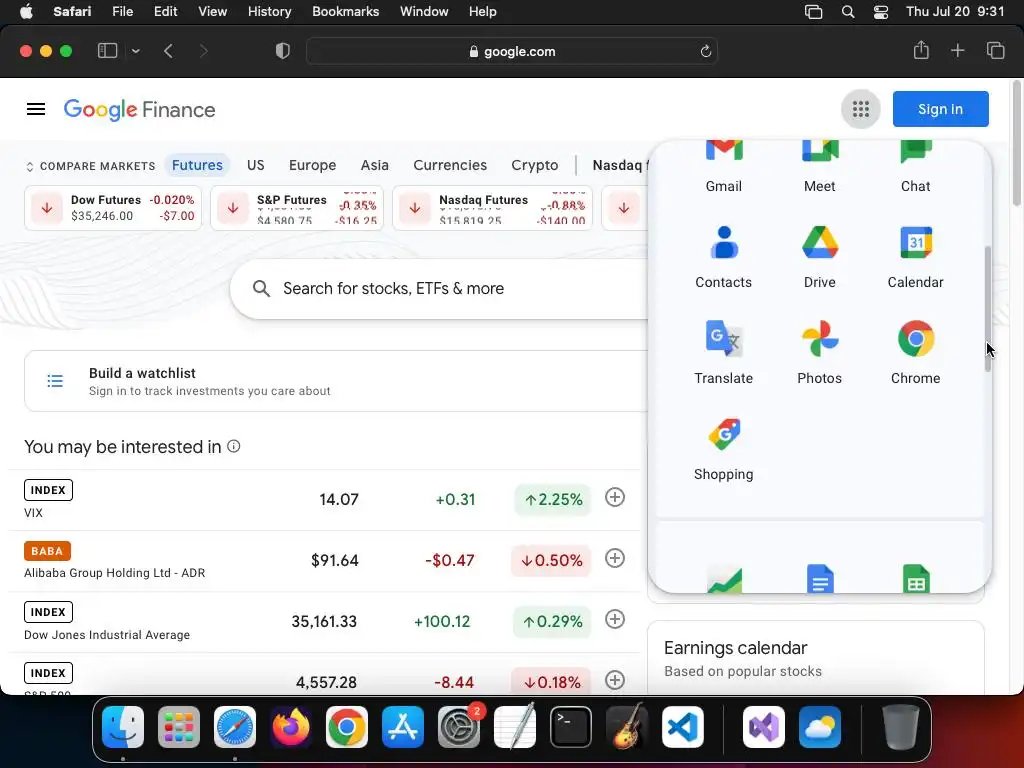Add Dow Jones Industrial Average plus icon
The height and width of the screenshot is (768, 1024).
click(615, 619)
